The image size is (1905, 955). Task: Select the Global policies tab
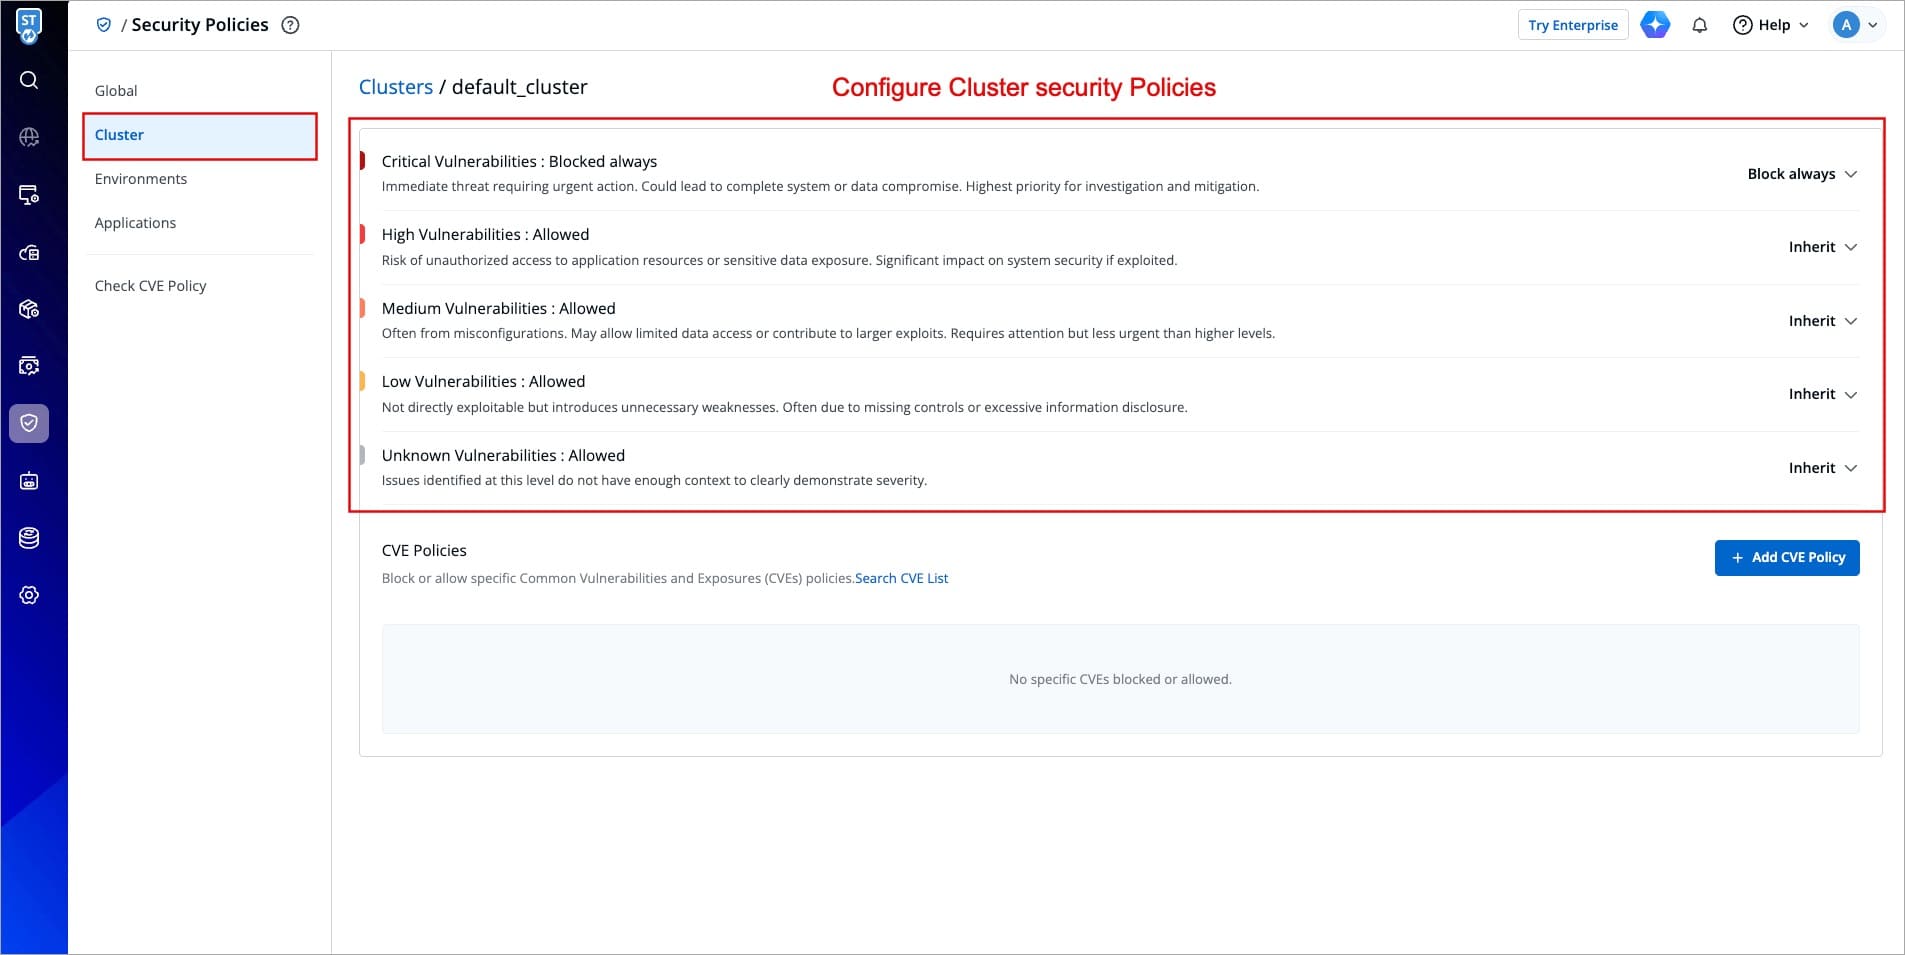point(116,91)
